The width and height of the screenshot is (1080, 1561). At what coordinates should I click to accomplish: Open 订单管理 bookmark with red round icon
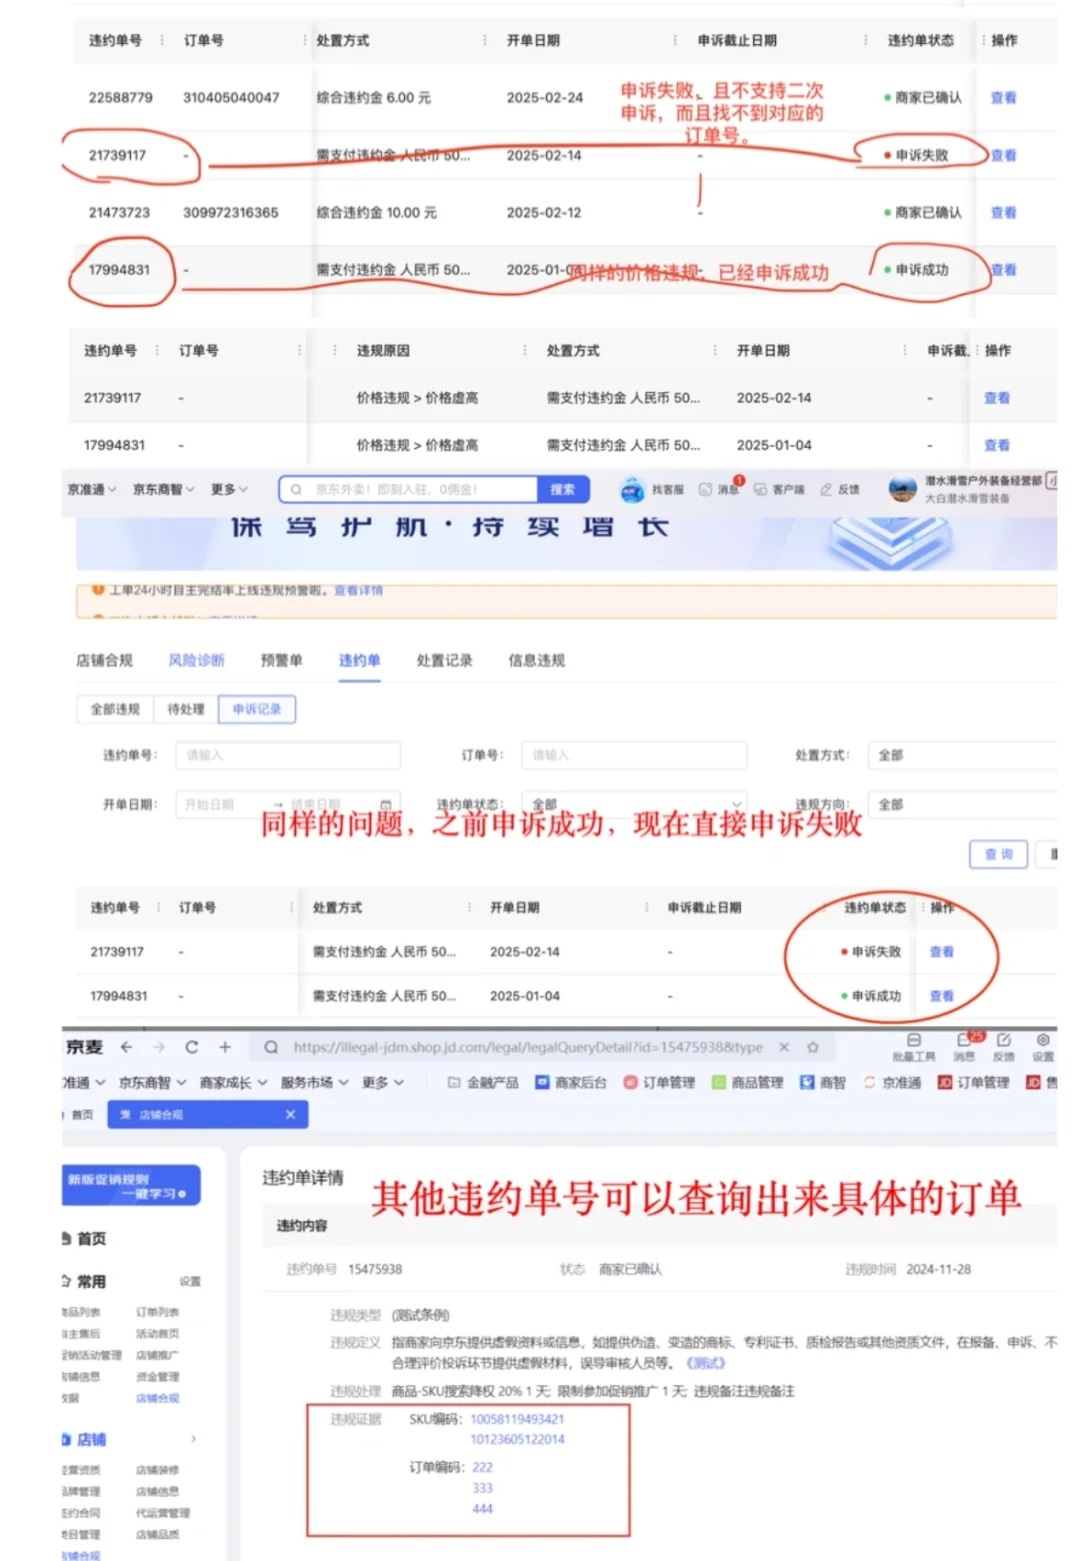click(x=658, y=1082)
